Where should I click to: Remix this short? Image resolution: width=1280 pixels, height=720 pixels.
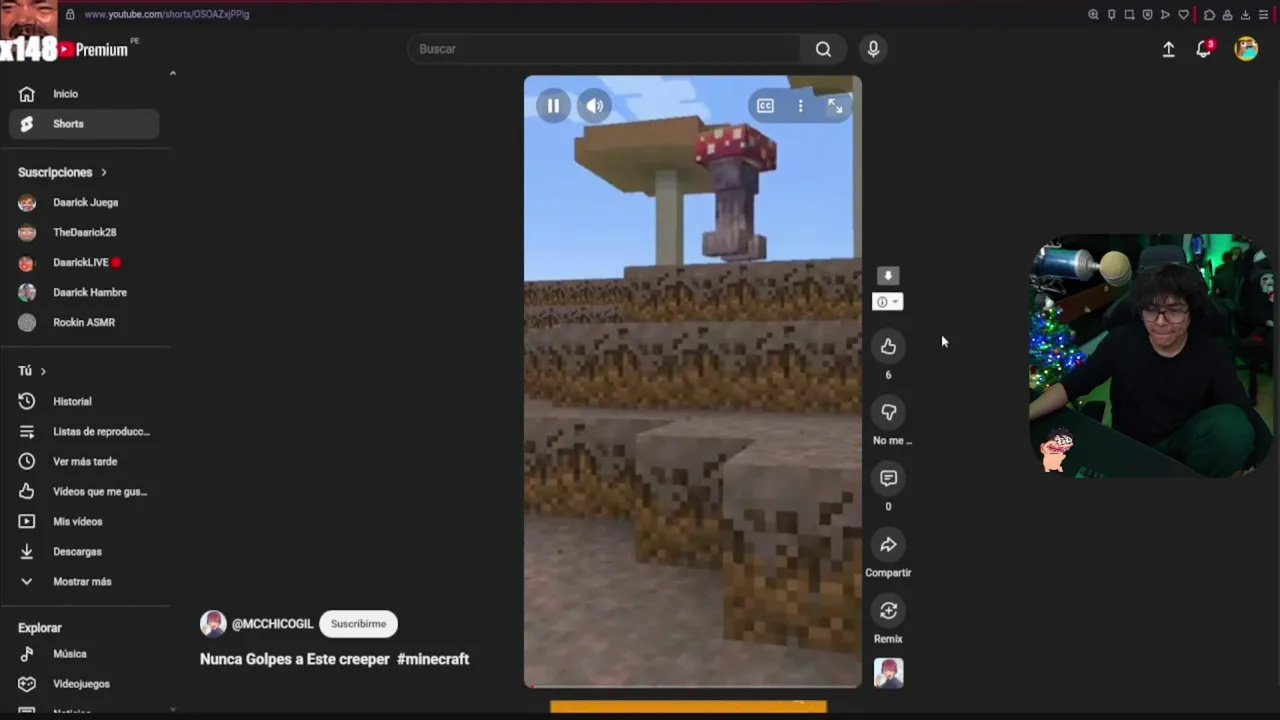[x=888, y=611]
